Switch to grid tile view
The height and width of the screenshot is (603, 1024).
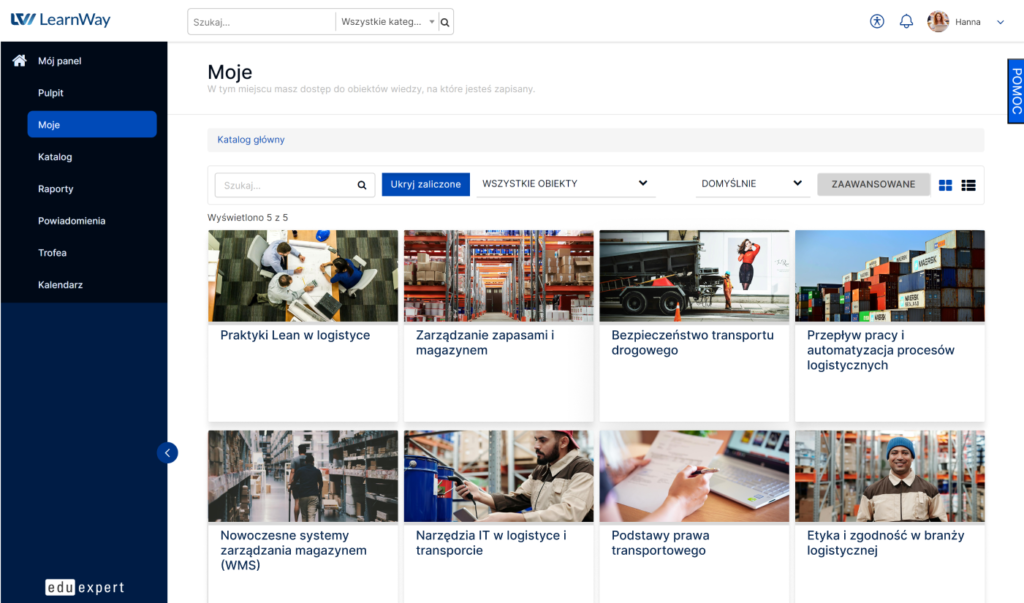945,185
